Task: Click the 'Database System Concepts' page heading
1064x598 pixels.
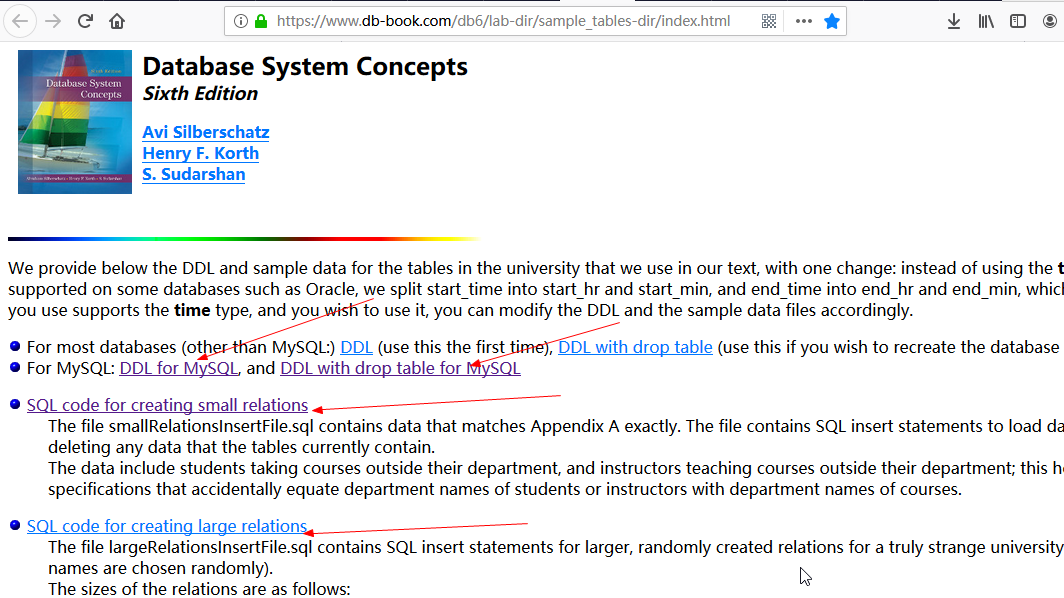Action: click(x=305, y=67)
